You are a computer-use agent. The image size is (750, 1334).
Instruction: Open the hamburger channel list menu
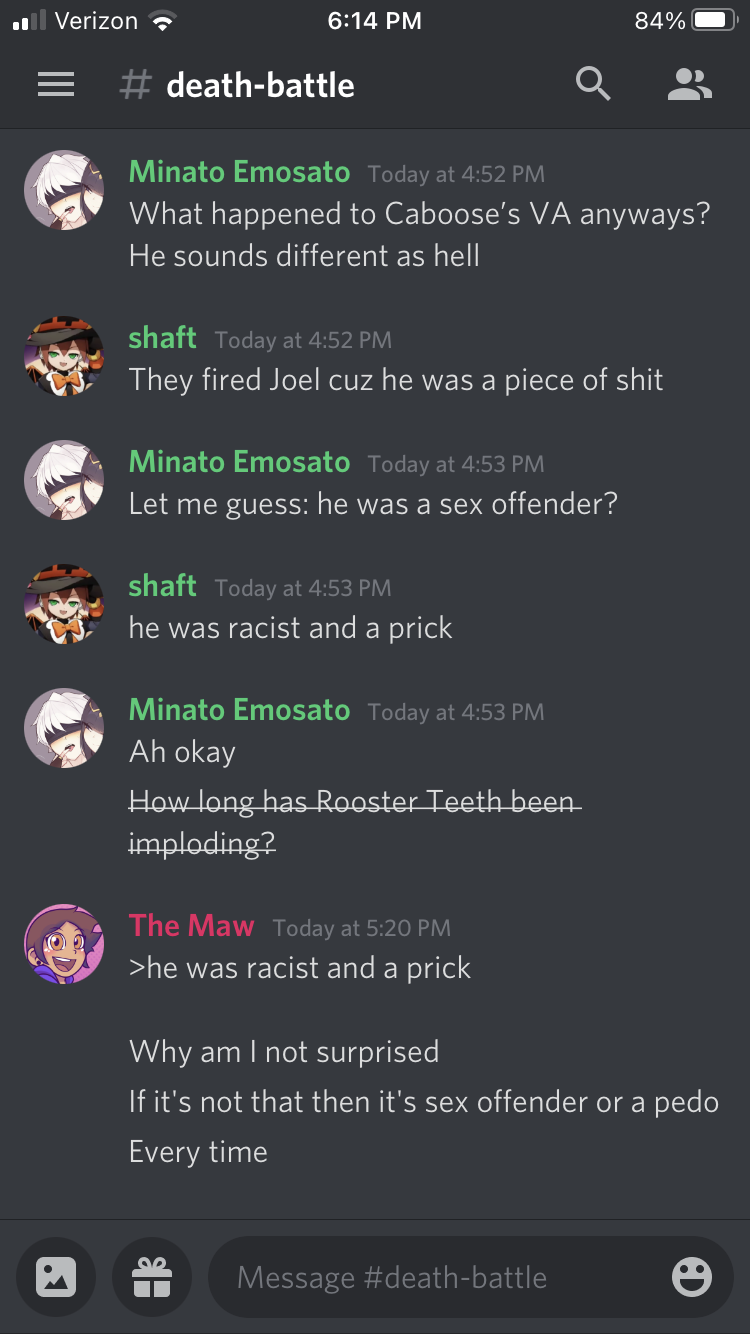pyautogui.click(x=56, y=85)
